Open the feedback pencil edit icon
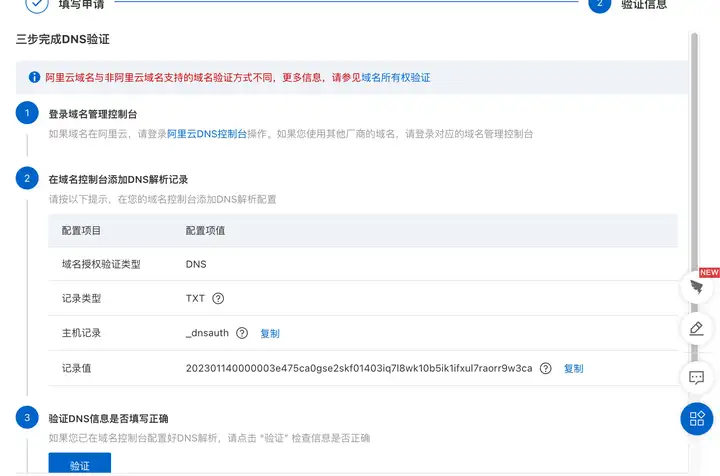Screen dimensions: 720x476 (x=697, y=328)
